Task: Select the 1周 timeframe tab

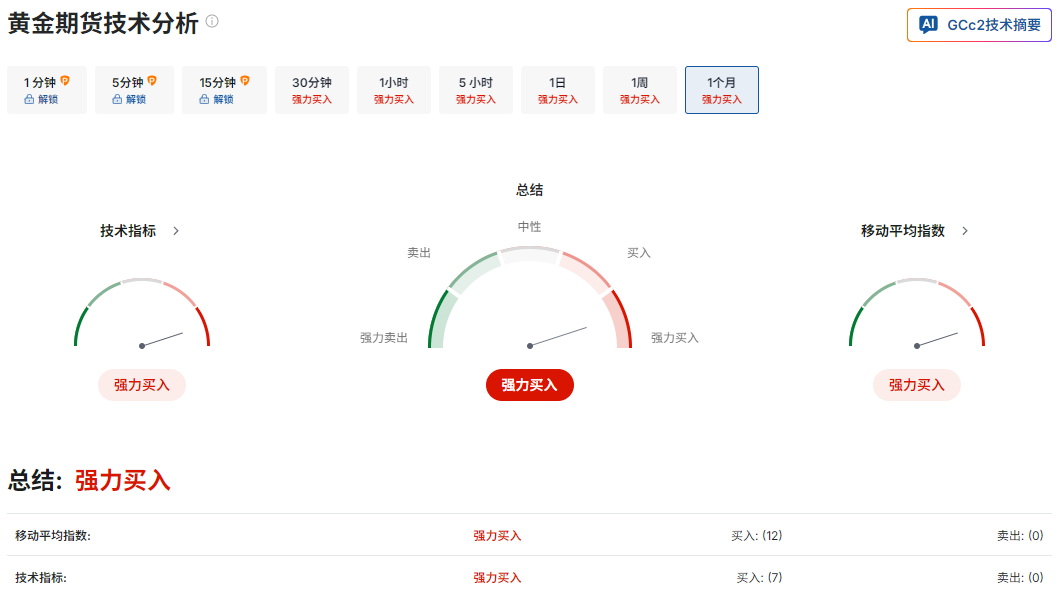Action: [x=639, y=90]
